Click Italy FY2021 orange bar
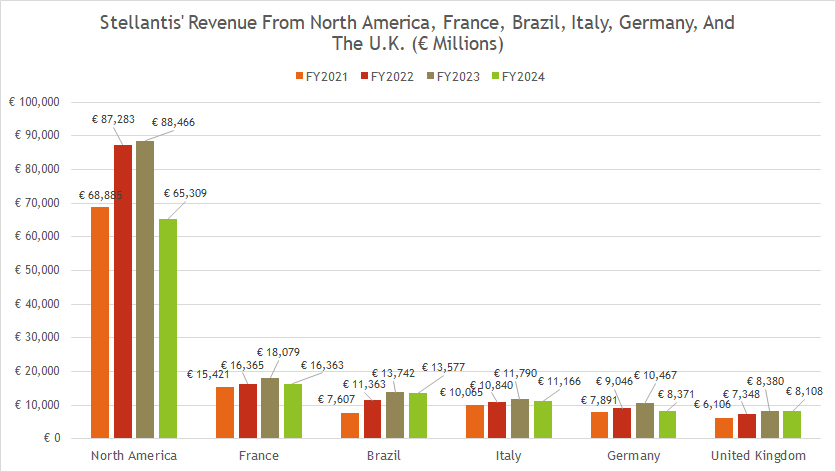Screen dimensions: 836x472 [475, 422]
